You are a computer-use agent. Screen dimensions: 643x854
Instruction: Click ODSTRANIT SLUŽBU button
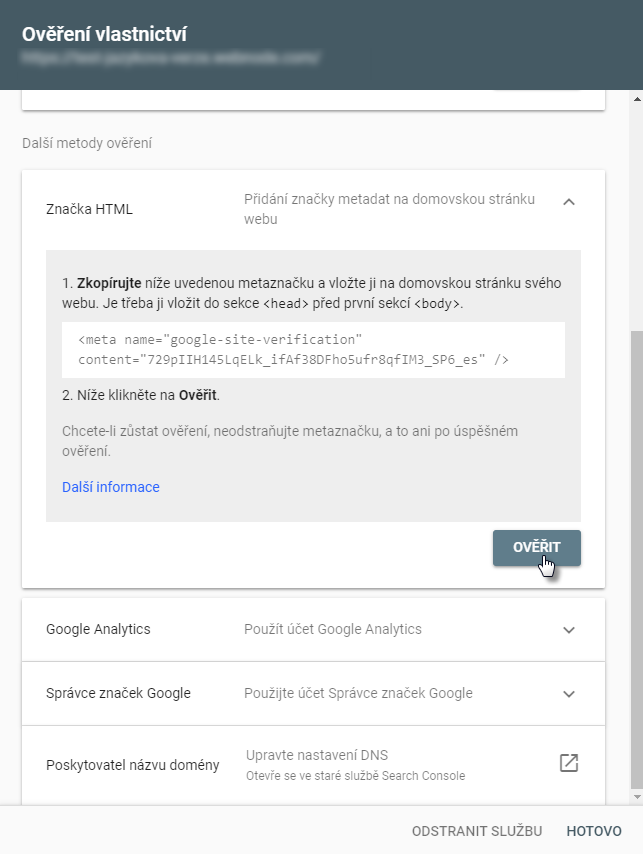click(476, 831)
